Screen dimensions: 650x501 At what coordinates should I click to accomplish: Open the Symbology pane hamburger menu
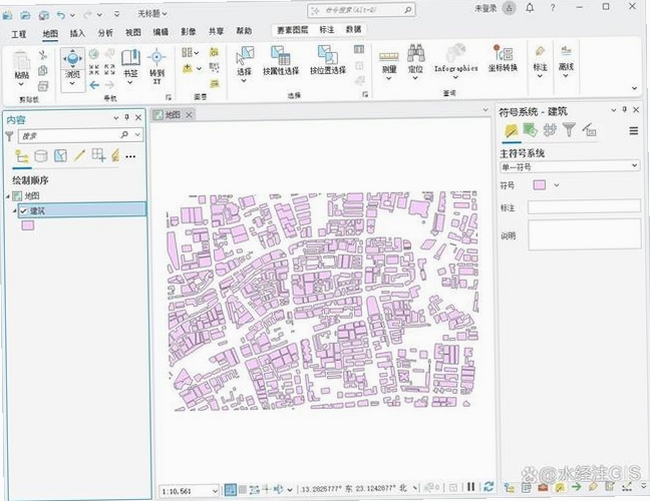click(633, 131)
